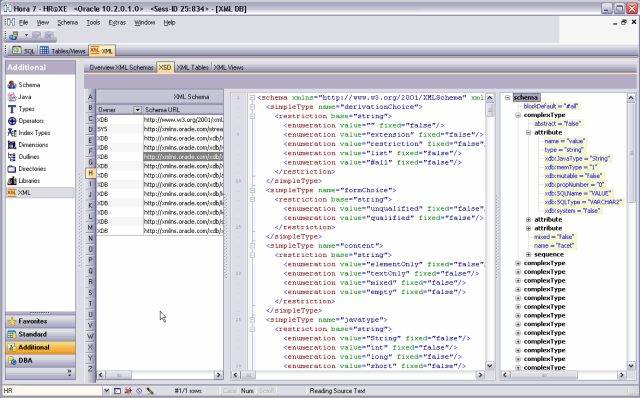Open the File menu
Screen dimensions: 640x398
pos(23,22)
